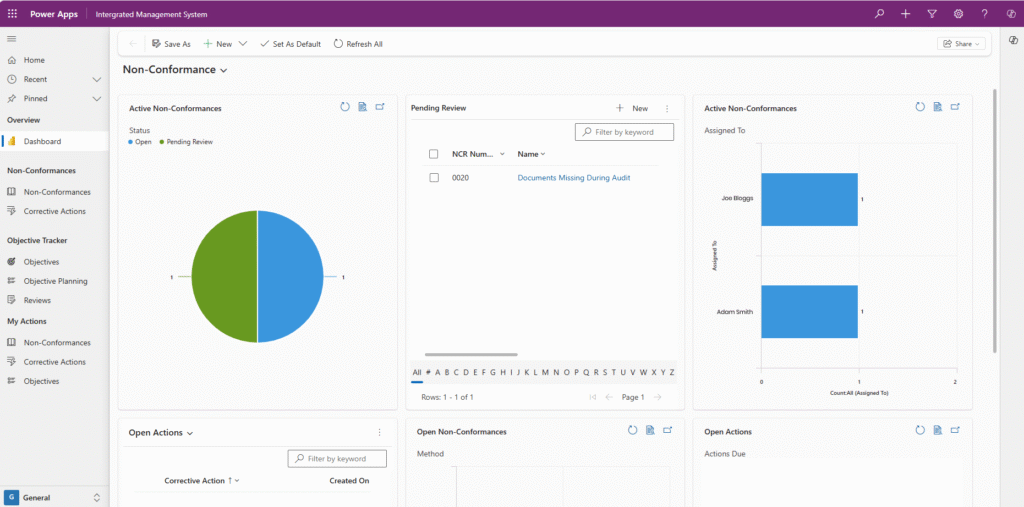Image resolution: width=1024 pixels, height=507 pixels.
Task: Toggle the select-all checkbox in Pending Review
Action: click(x=434, y=154)
